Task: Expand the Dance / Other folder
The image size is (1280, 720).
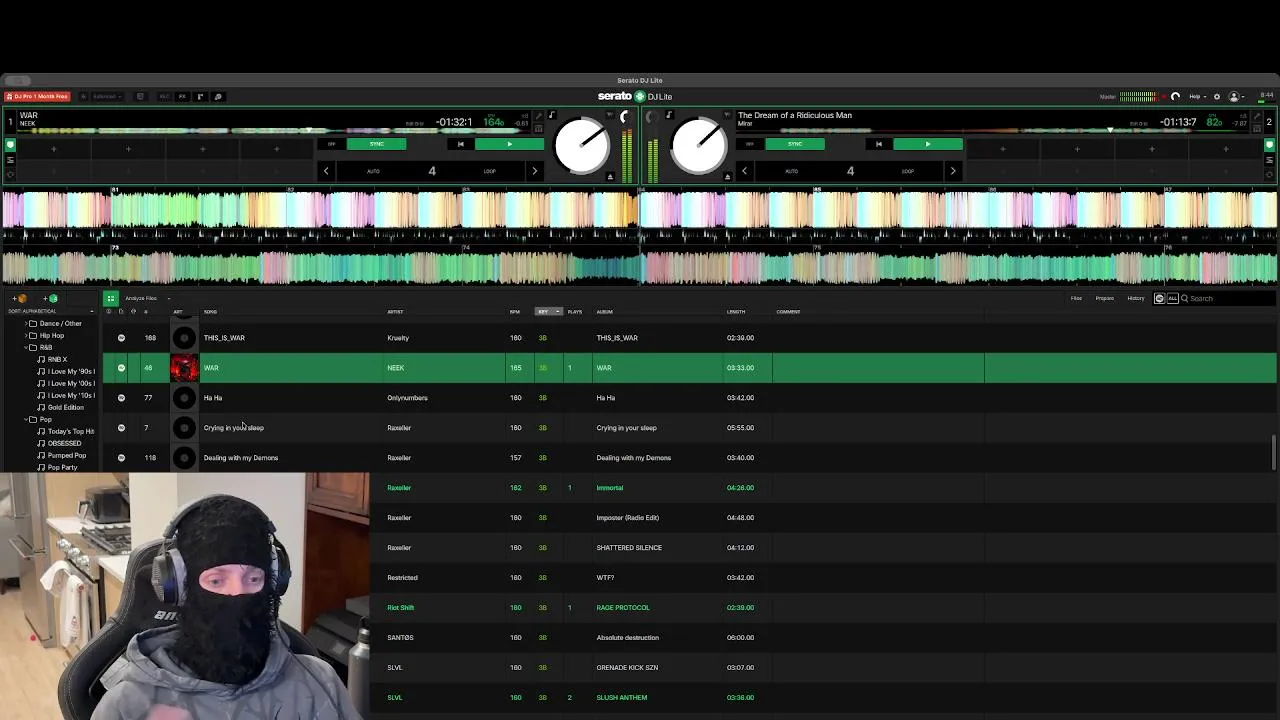Action: point(26,324)
